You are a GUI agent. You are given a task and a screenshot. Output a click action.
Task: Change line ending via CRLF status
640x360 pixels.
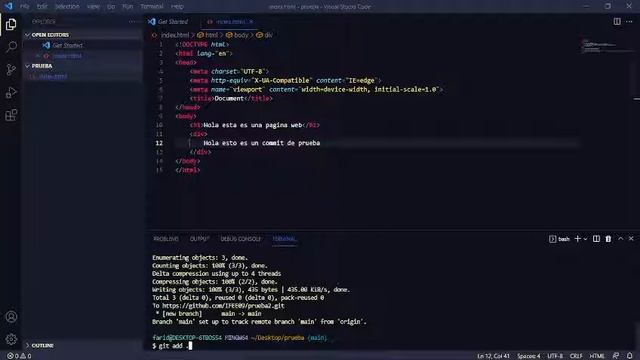pos(576,356)
